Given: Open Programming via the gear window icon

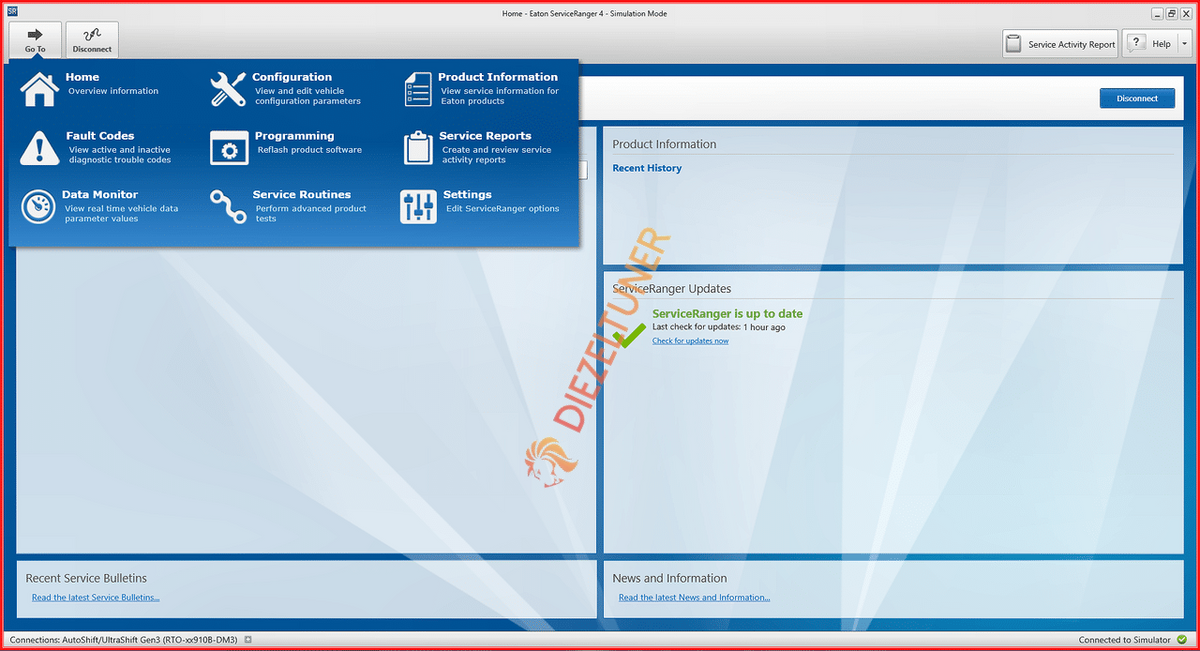Looking at the screenshot, I should point(228,148).
